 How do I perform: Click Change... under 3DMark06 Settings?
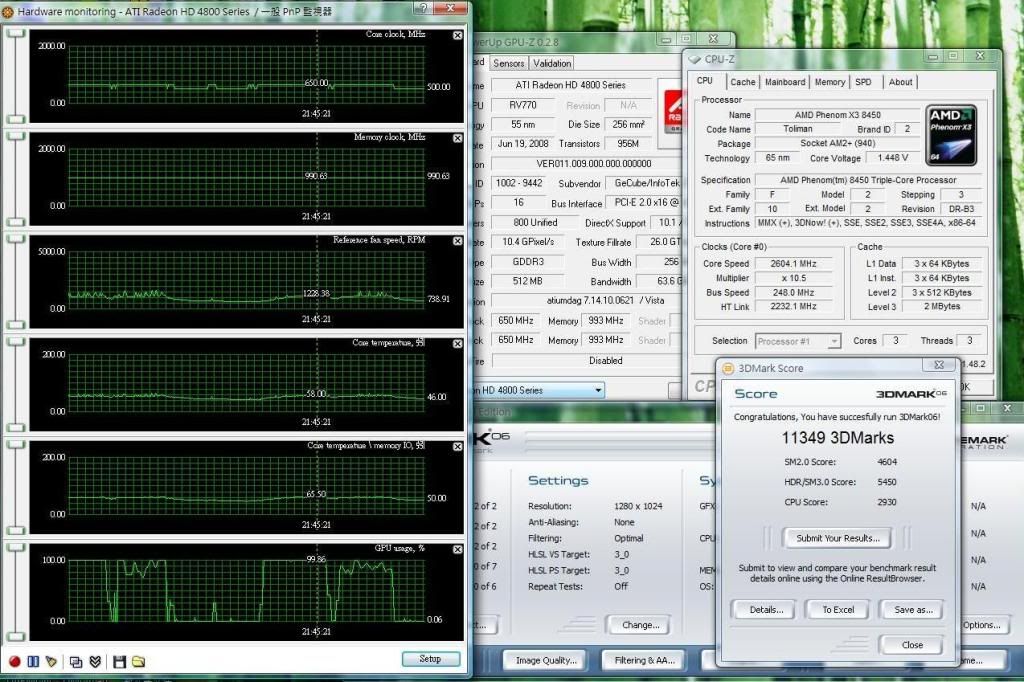tap(640, 625)
